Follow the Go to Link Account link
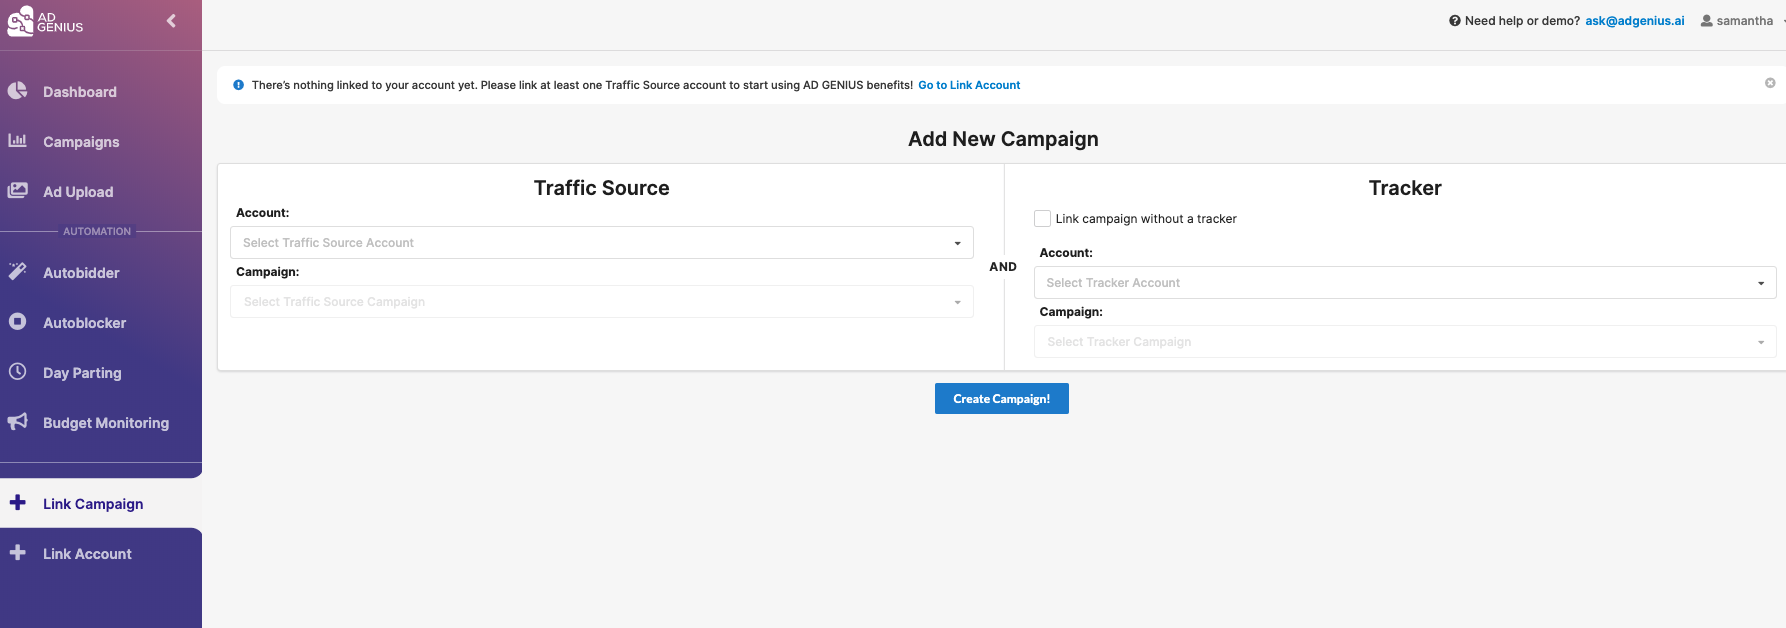This screenshot has width=1786, height=628. point(969,85)
